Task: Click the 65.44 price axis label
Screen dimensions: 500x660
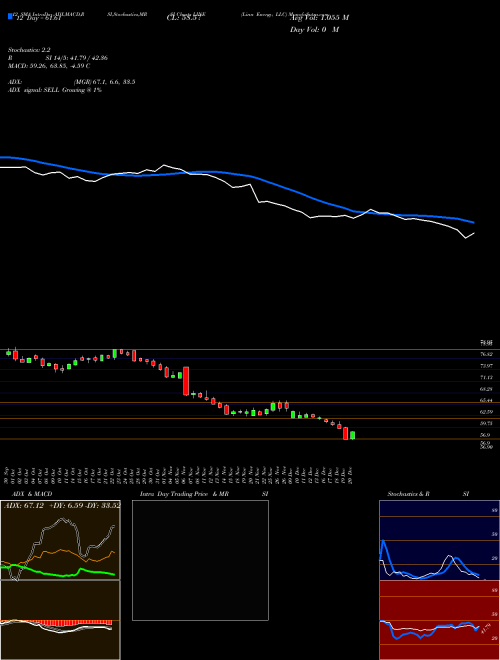Action: point(486,401)
